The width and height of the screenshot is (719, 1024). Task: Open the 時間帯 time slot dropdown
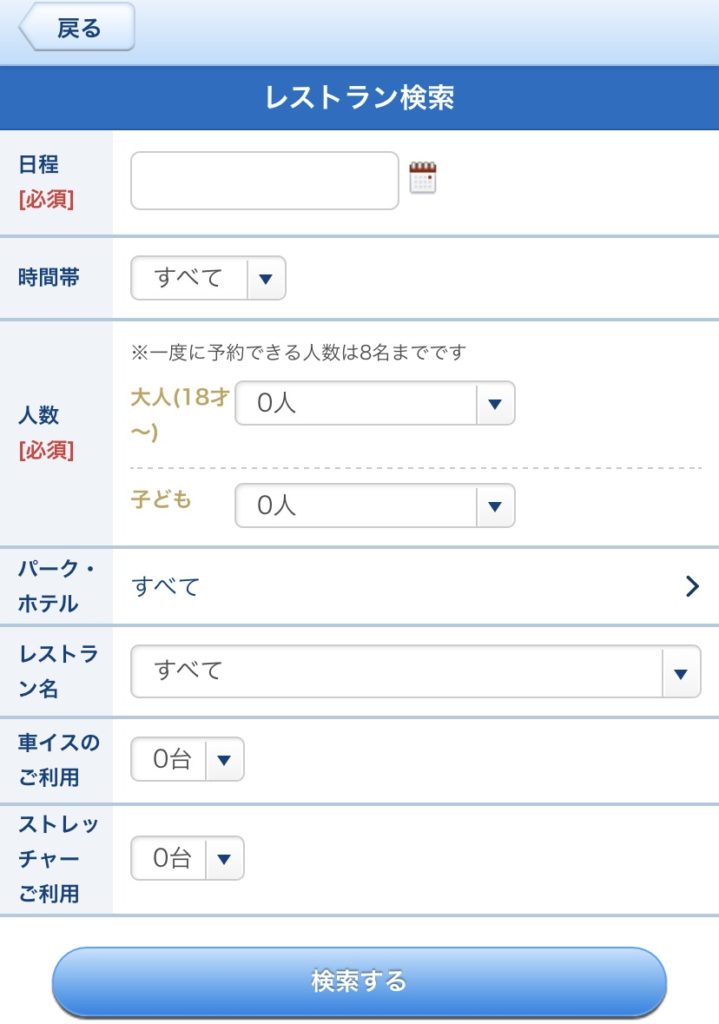click(x=208, y=278)
